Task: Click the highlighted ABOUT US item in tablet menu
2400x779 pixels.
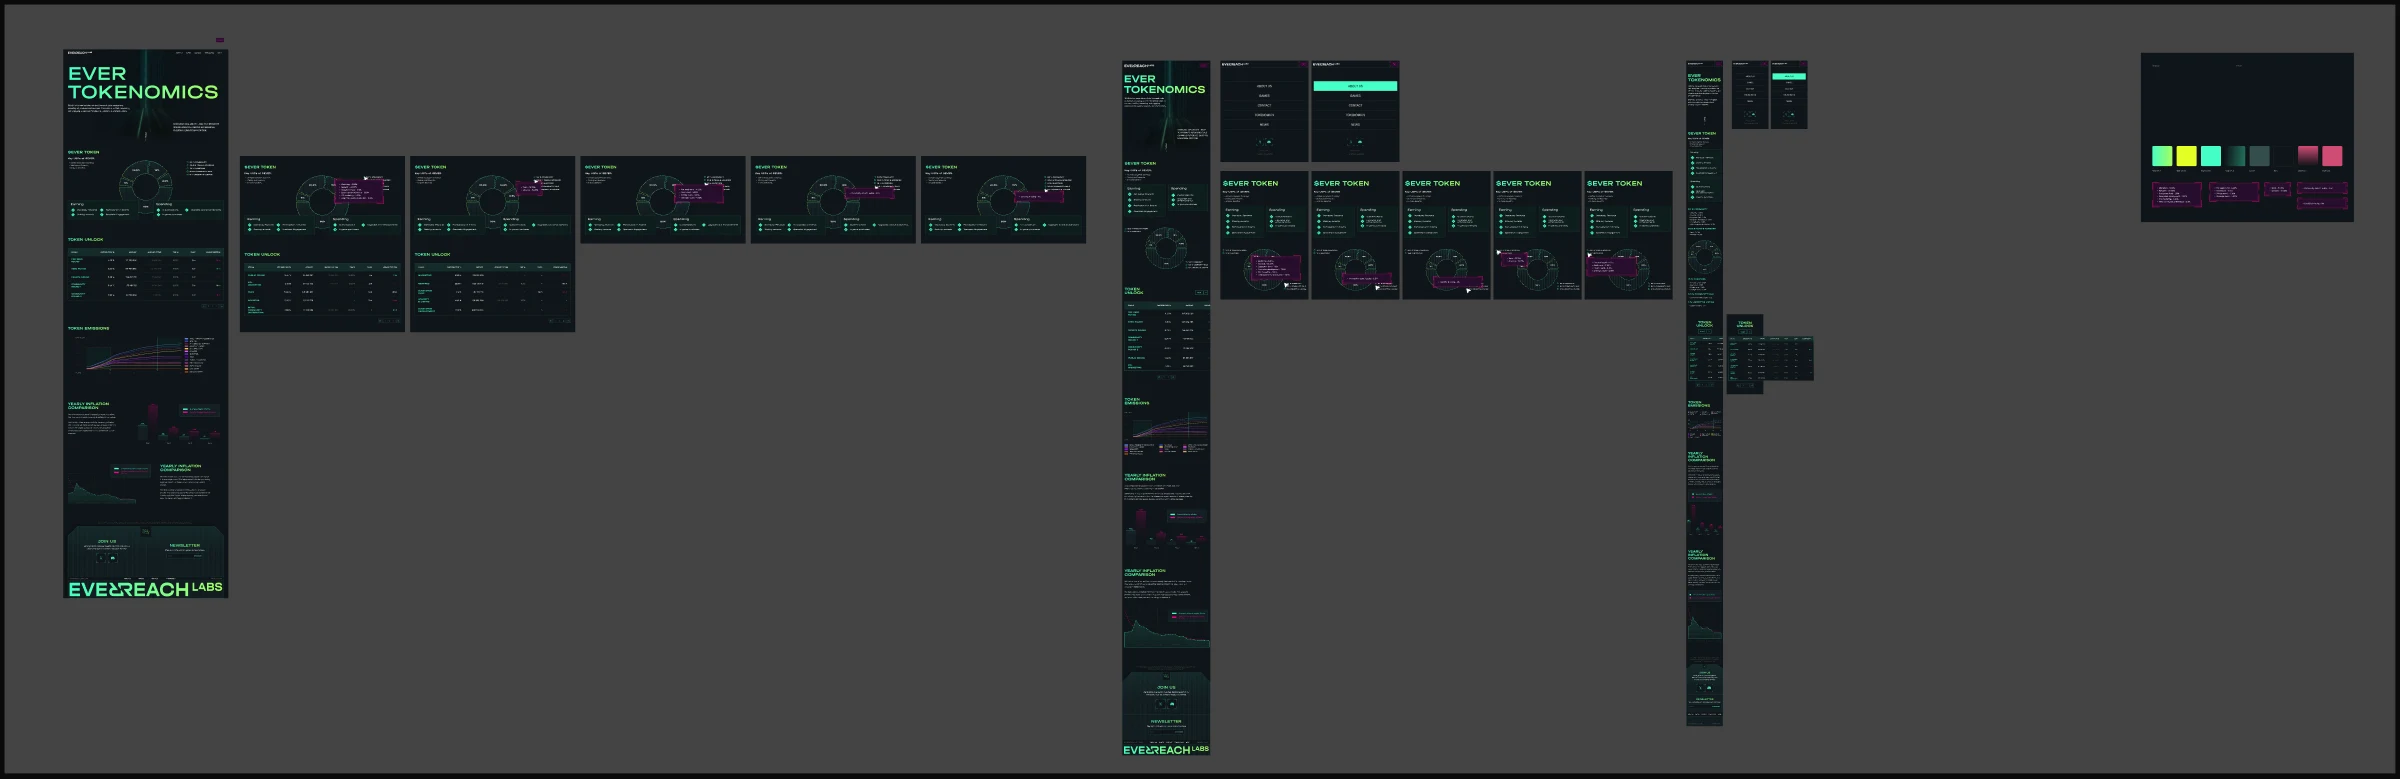Action: (x=1355, y=86)
